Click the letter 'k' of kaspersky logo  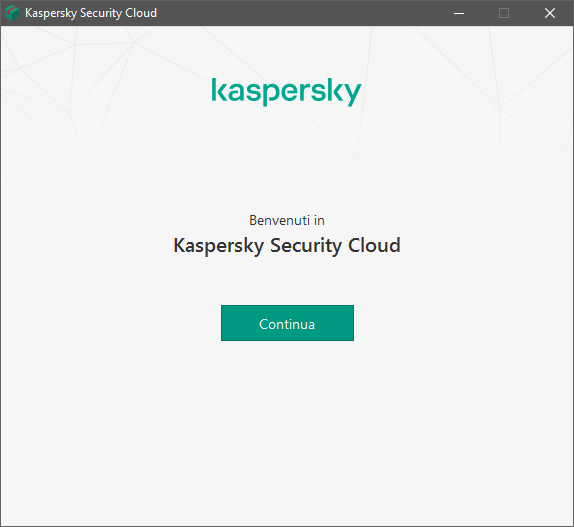[x=219, y=89]
